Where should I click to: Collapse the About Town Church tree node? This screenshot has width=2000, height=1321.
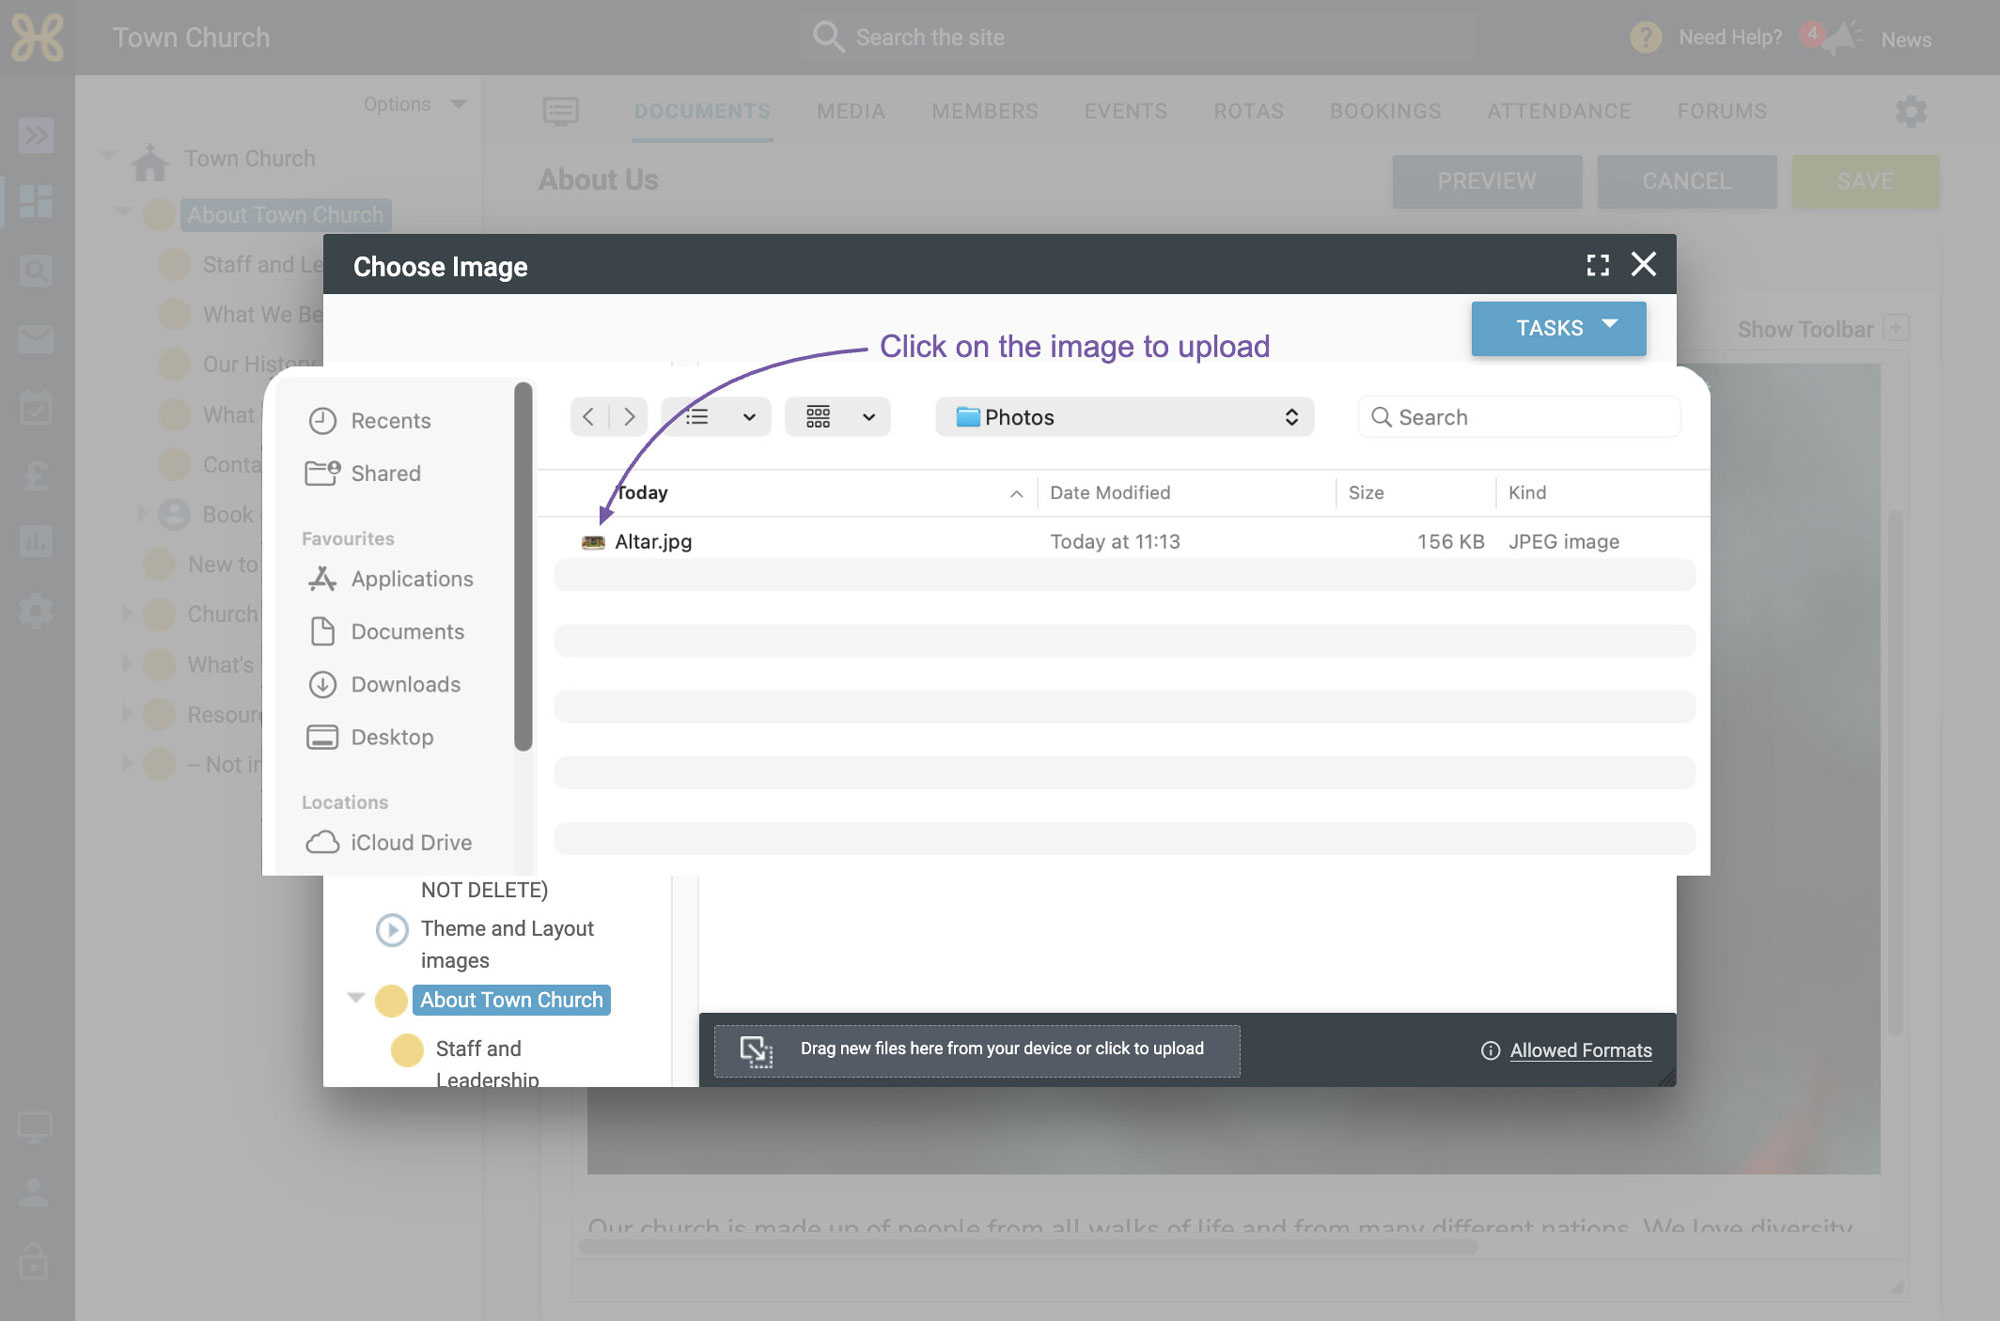pyautogui.click(x=355, y=998)
